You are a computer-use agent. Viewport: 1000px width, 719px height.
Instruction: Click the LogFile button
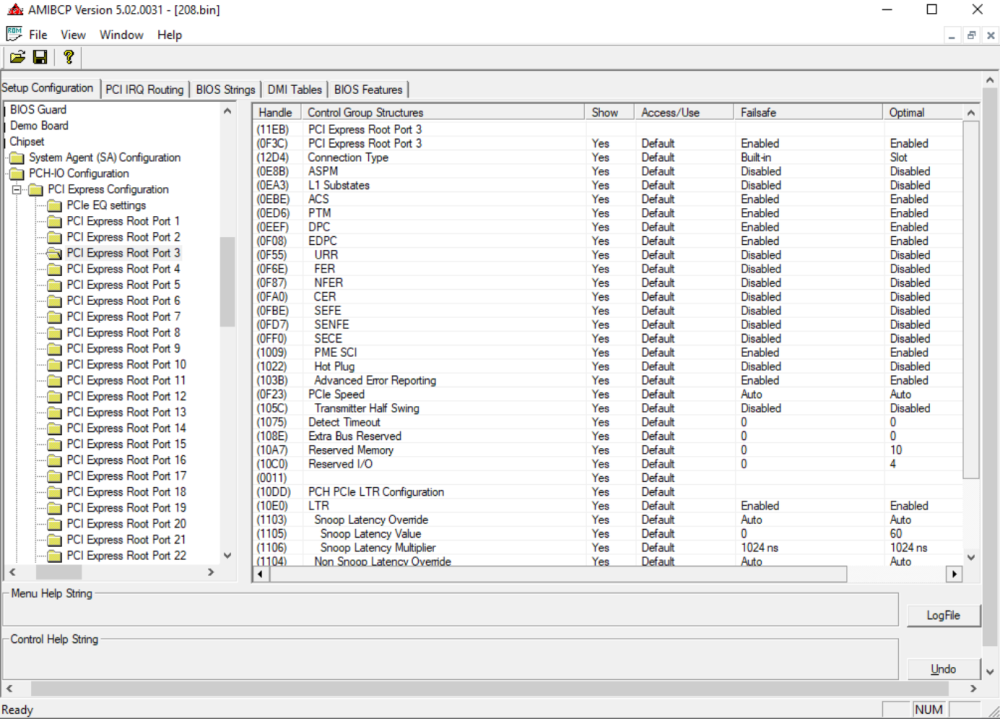click(943, 615)
